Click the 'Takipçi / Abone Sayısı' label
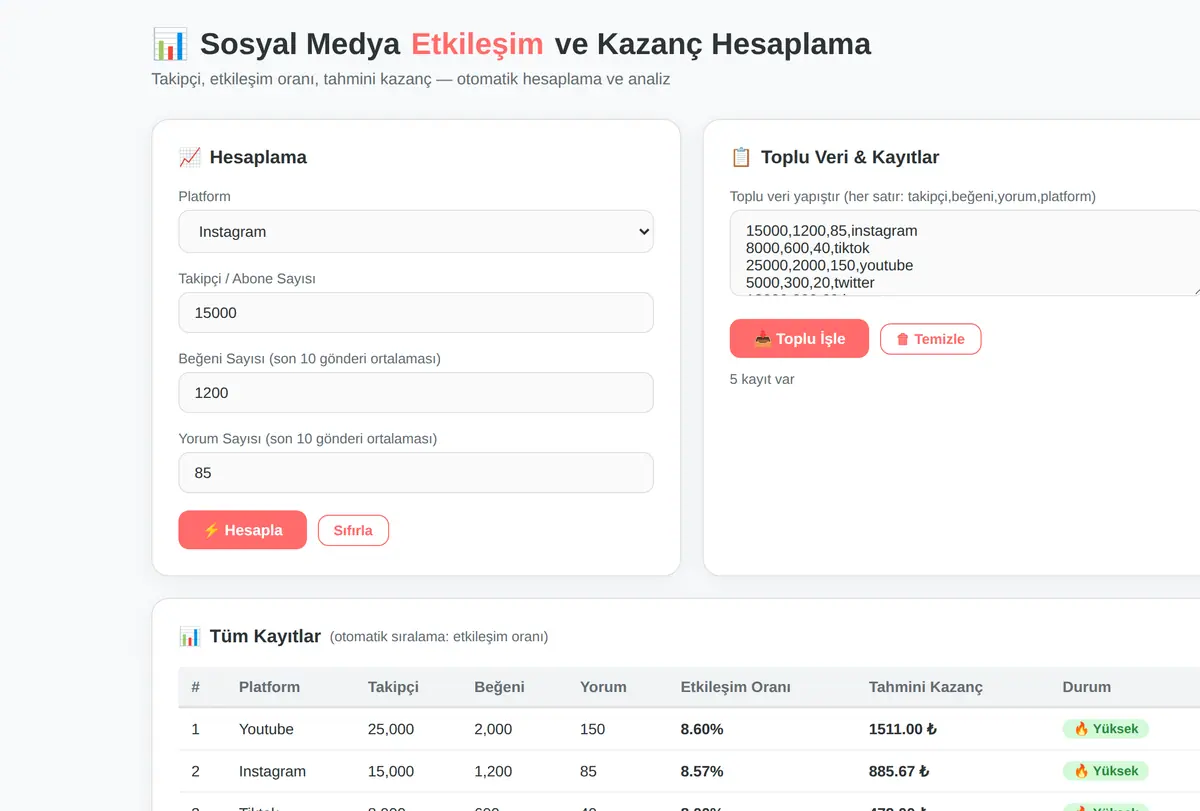 (x=247, y=278)
